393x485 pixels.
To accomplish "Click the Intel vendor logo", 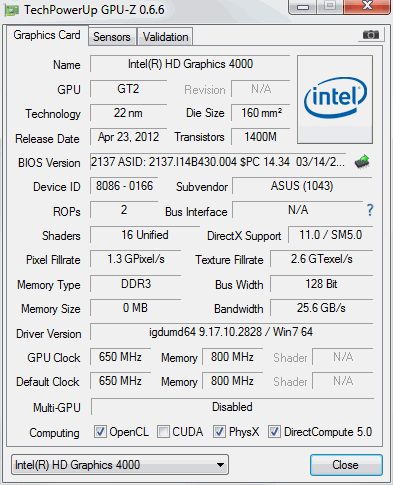I will pos(335,99).
